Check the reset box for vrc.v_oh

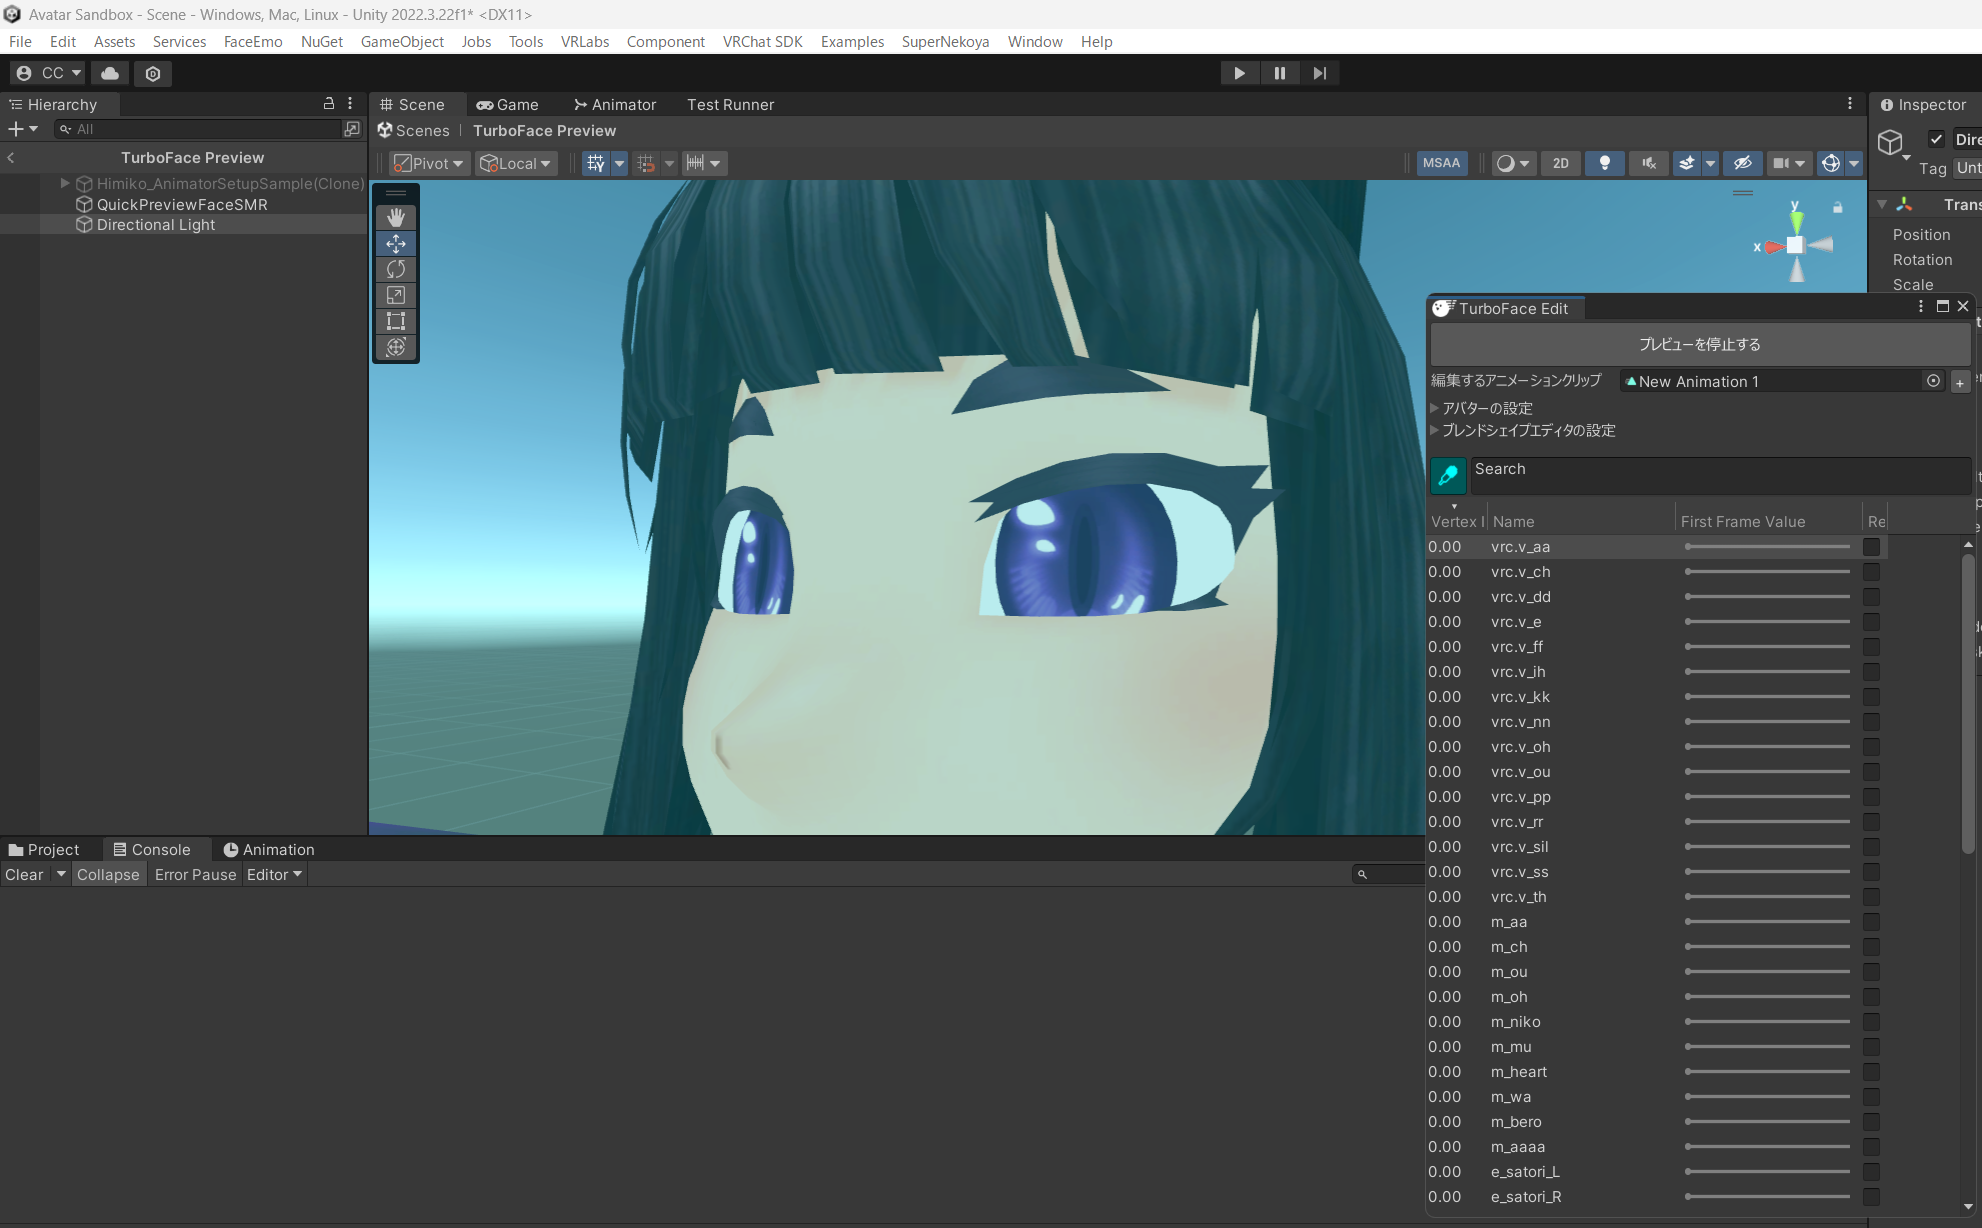point(1871,747)
